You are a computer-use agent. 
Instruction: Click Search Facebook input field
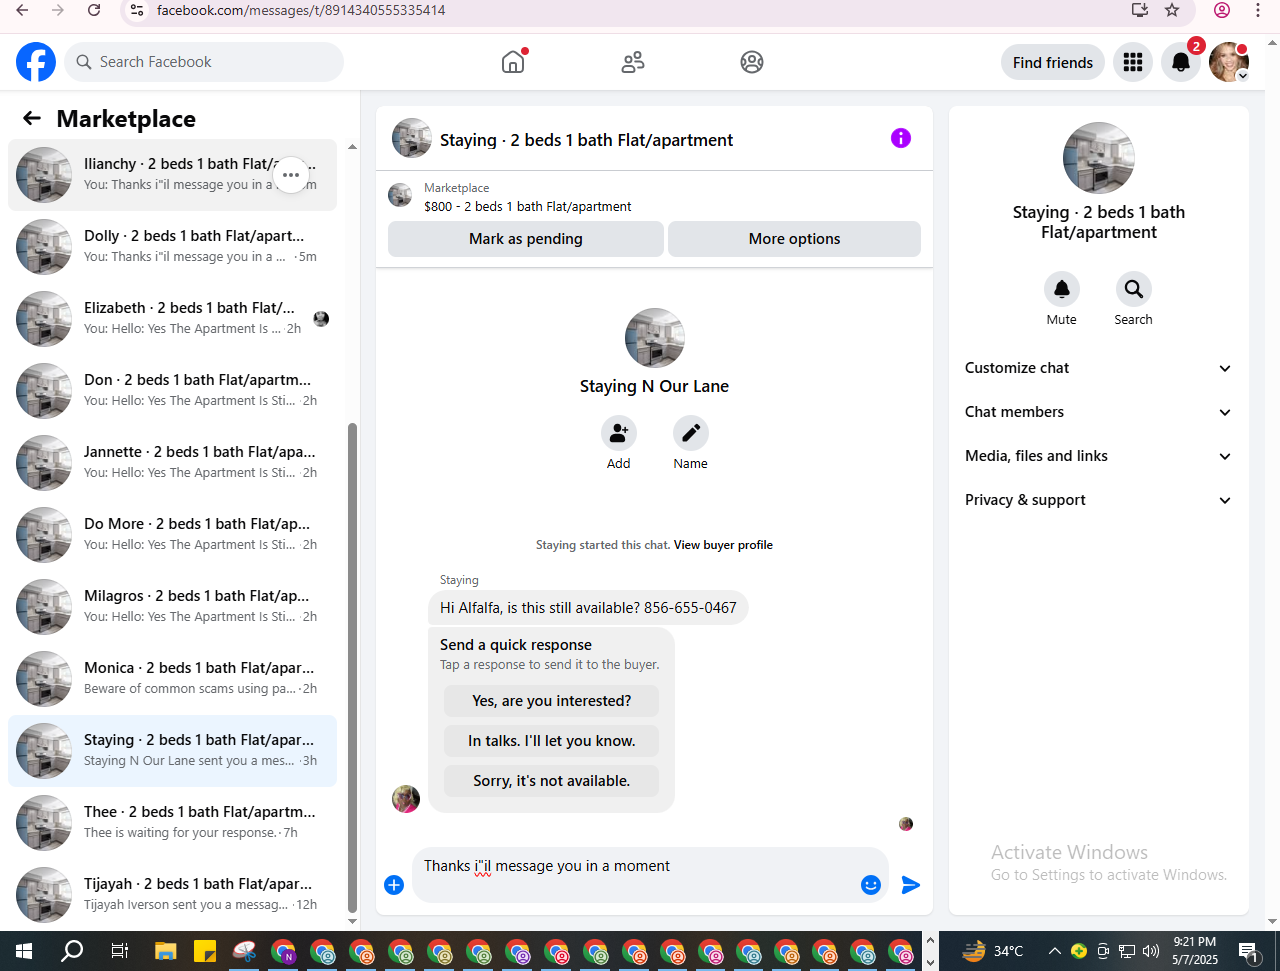coord(204,62)
